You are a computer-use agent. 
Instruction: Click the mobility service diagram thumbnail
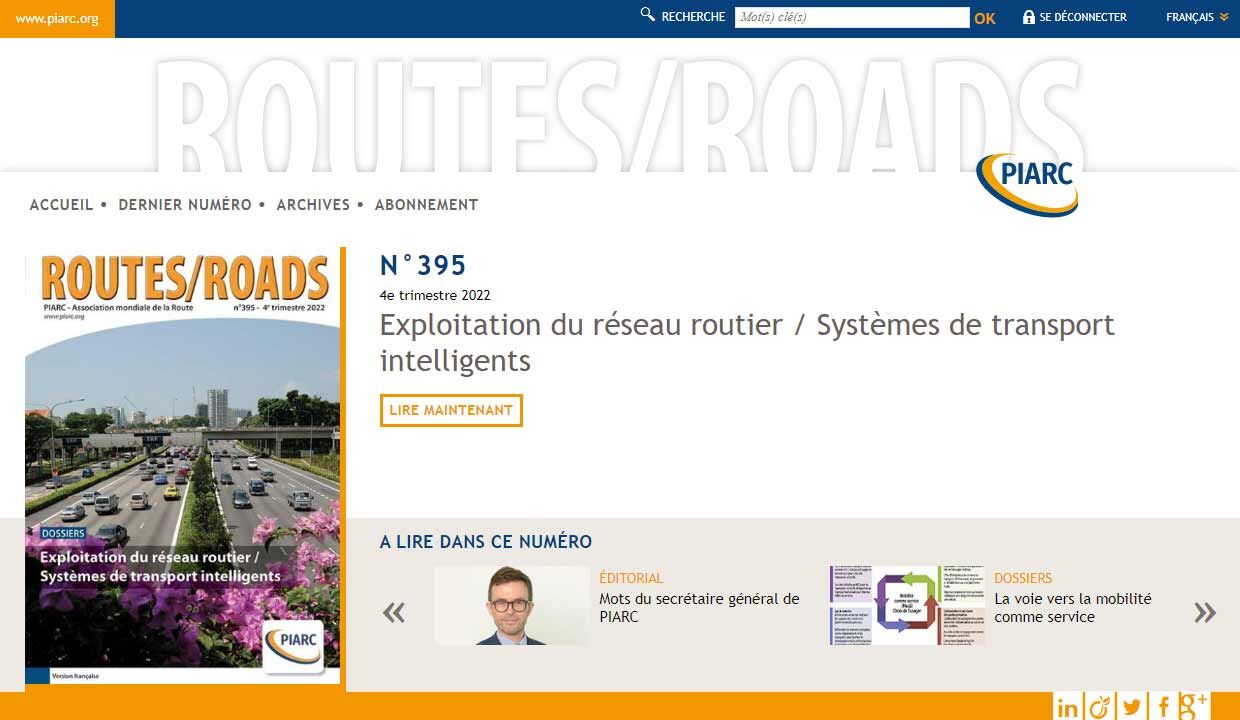coord(907,606)
